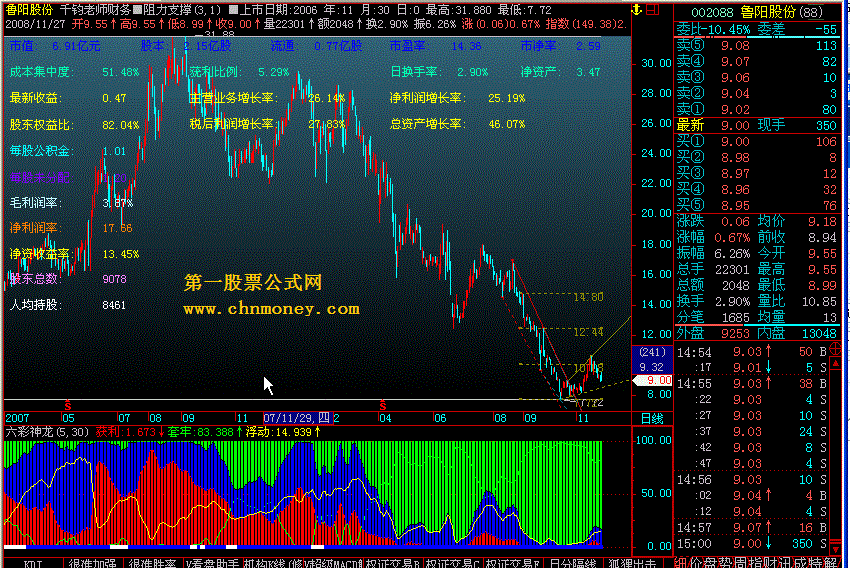Switch to the 很准胜率 indicator tab
The width and height of the screenshot is (850, 568).
click(152, 564)
